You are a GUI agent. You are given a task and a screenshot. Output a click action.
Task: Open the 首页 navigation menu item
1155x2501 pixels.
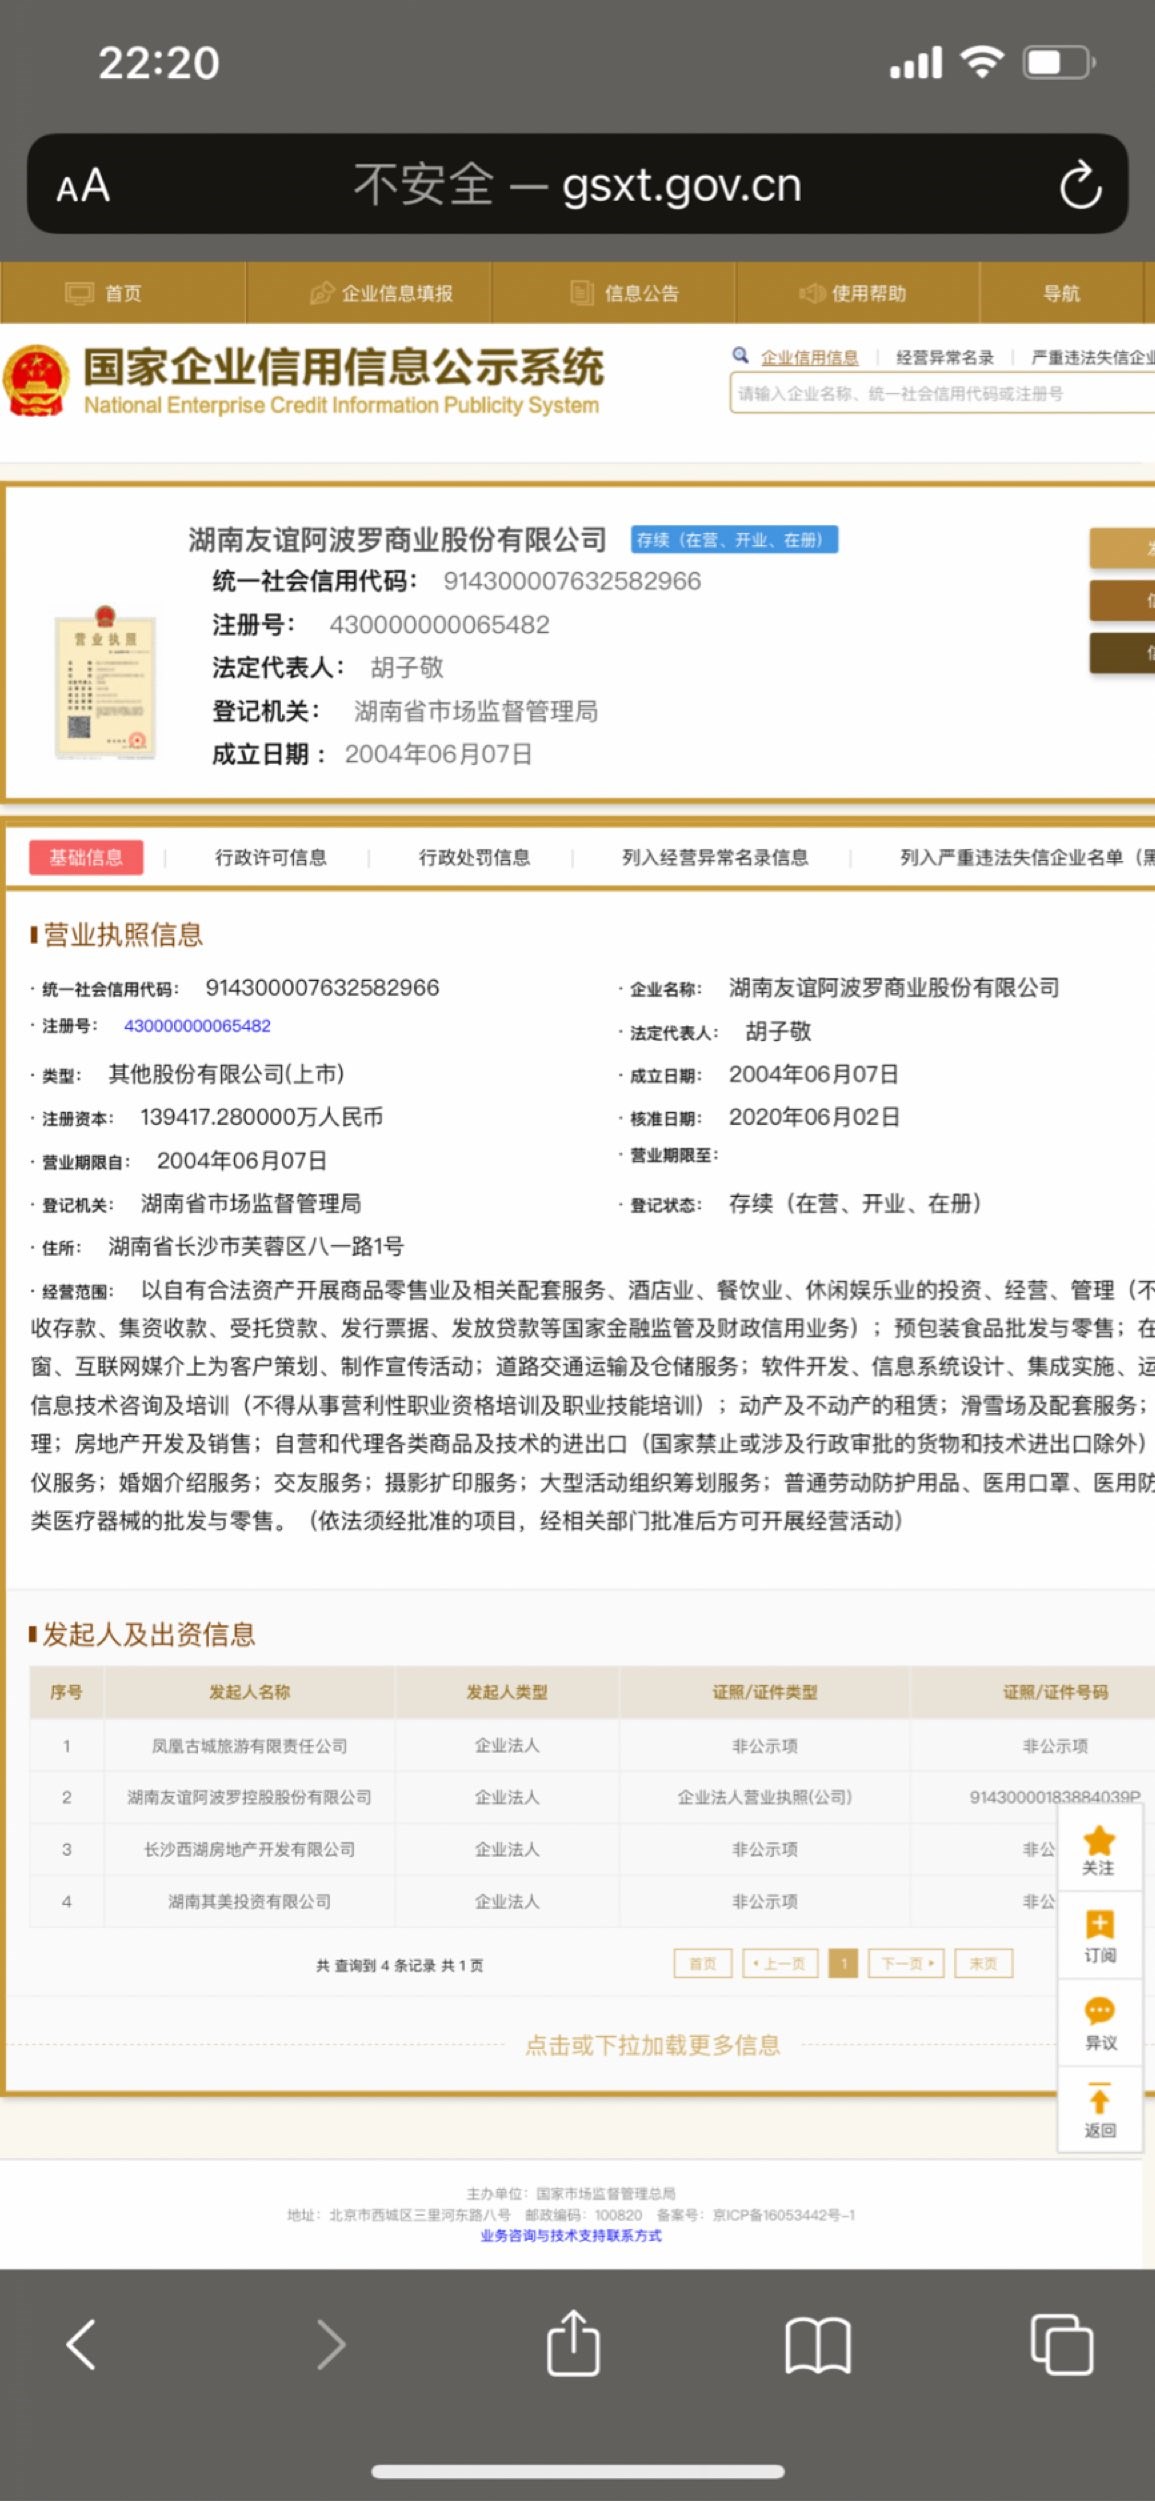122,293
